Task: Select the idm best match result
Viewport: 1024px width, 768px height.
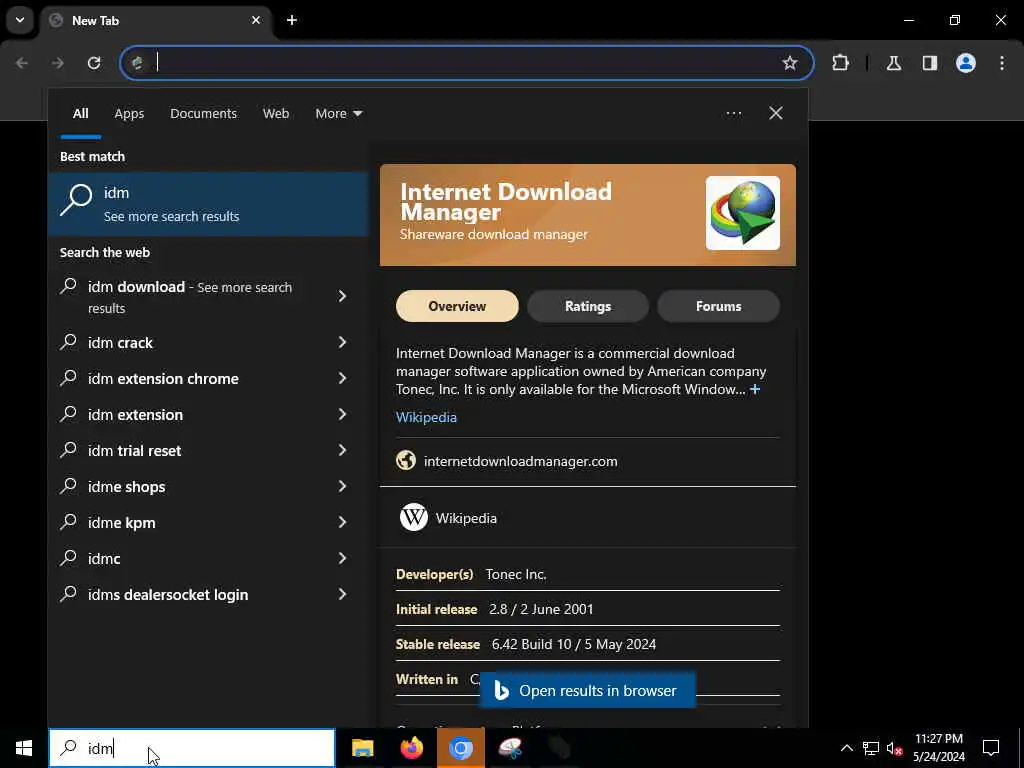Action: click(x=208, y=204)
